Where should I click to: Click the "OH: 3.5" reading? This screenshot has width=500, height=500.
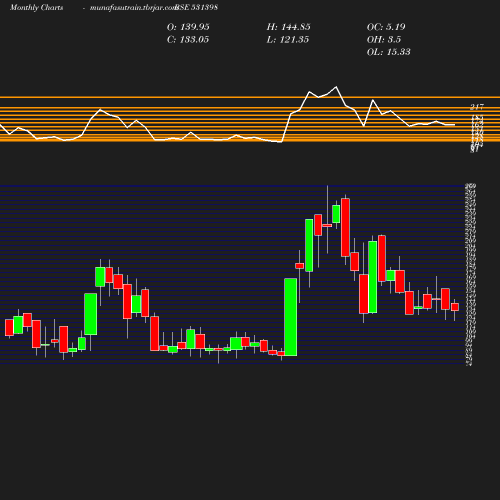(x=384, y=40)
